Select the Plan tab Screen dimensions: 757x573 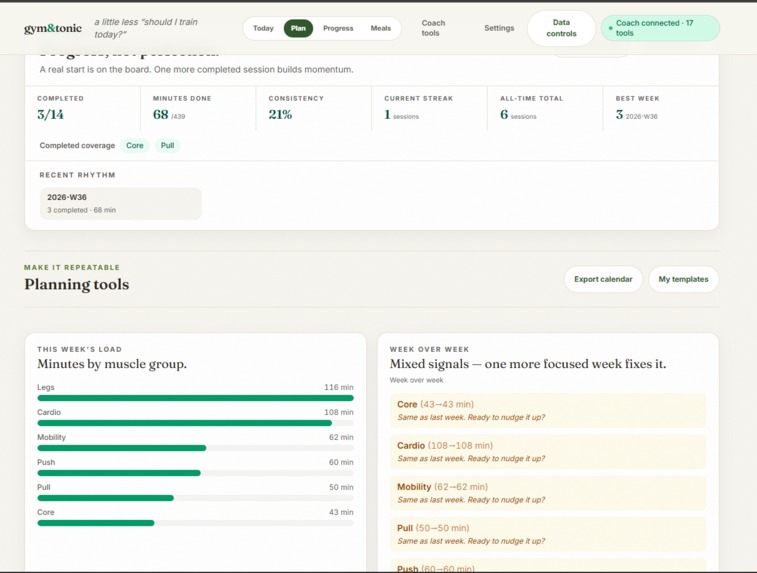click(x=298, y=28)
